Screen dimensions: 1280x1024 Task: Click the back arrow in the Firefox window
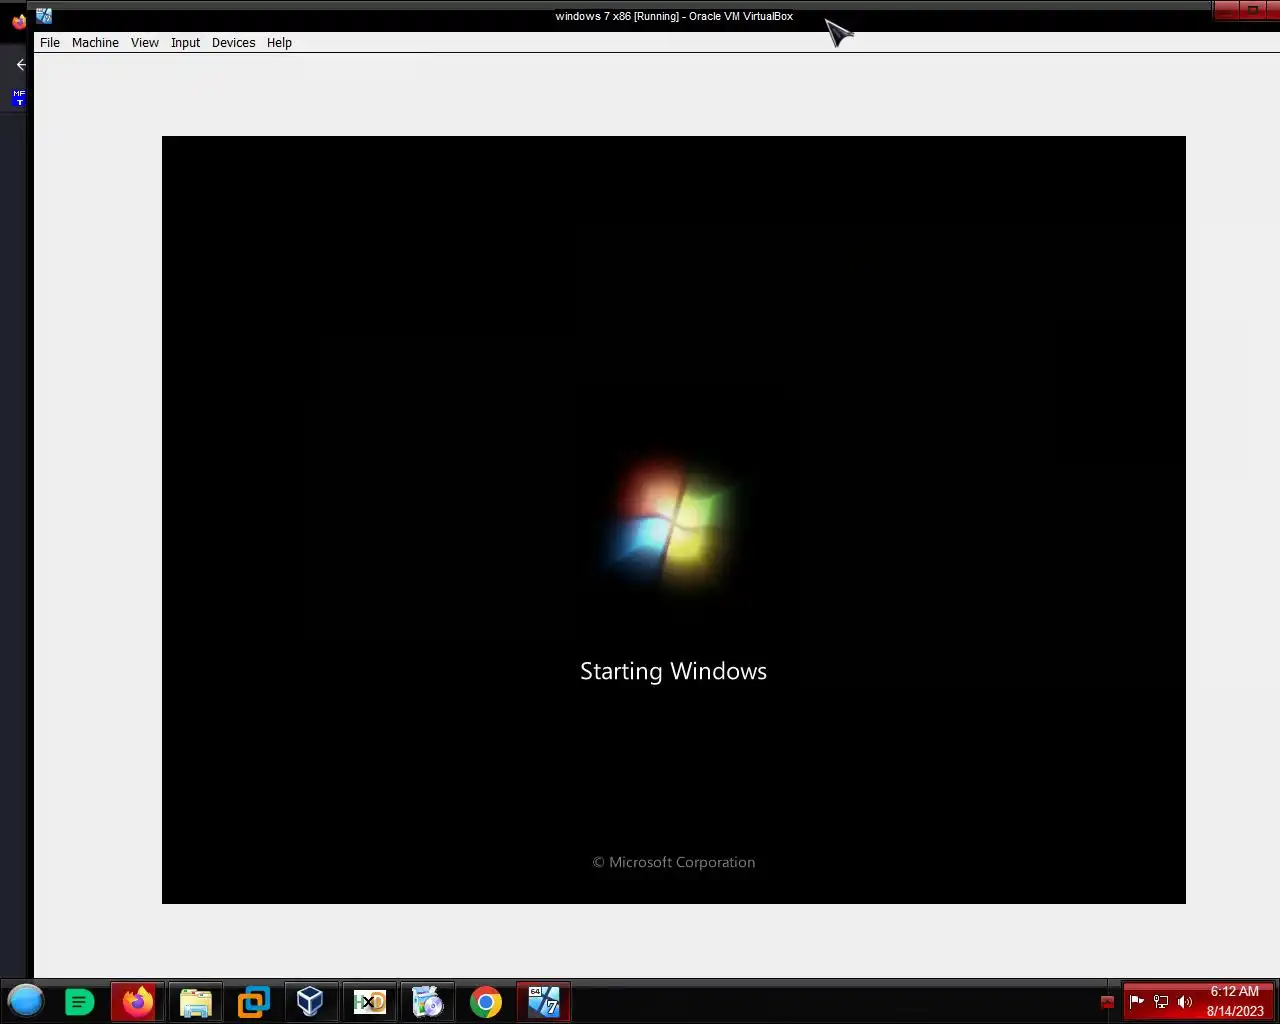click(21, 65)
